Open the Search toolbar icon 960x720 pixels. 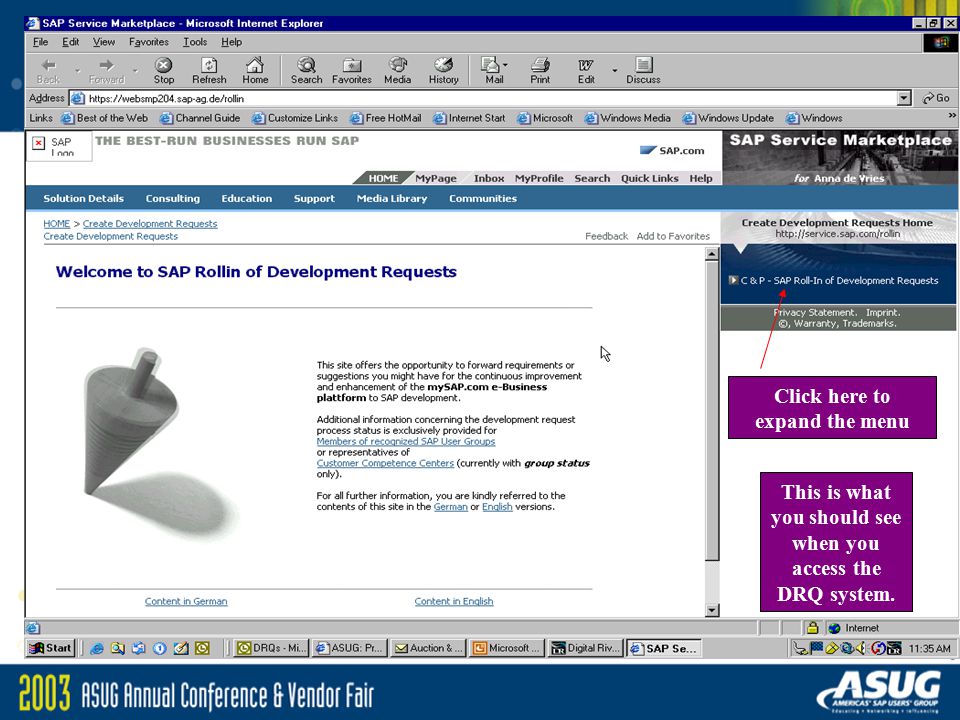(306, 70)
